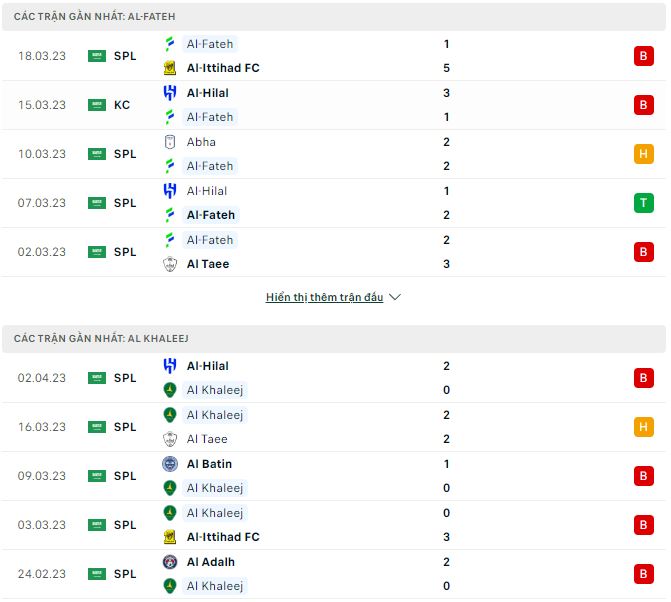Open Hiển thị thêm trận đấu link
This screenshot has width=671, height=602.
pyautogui.click(x=324, y=297)
